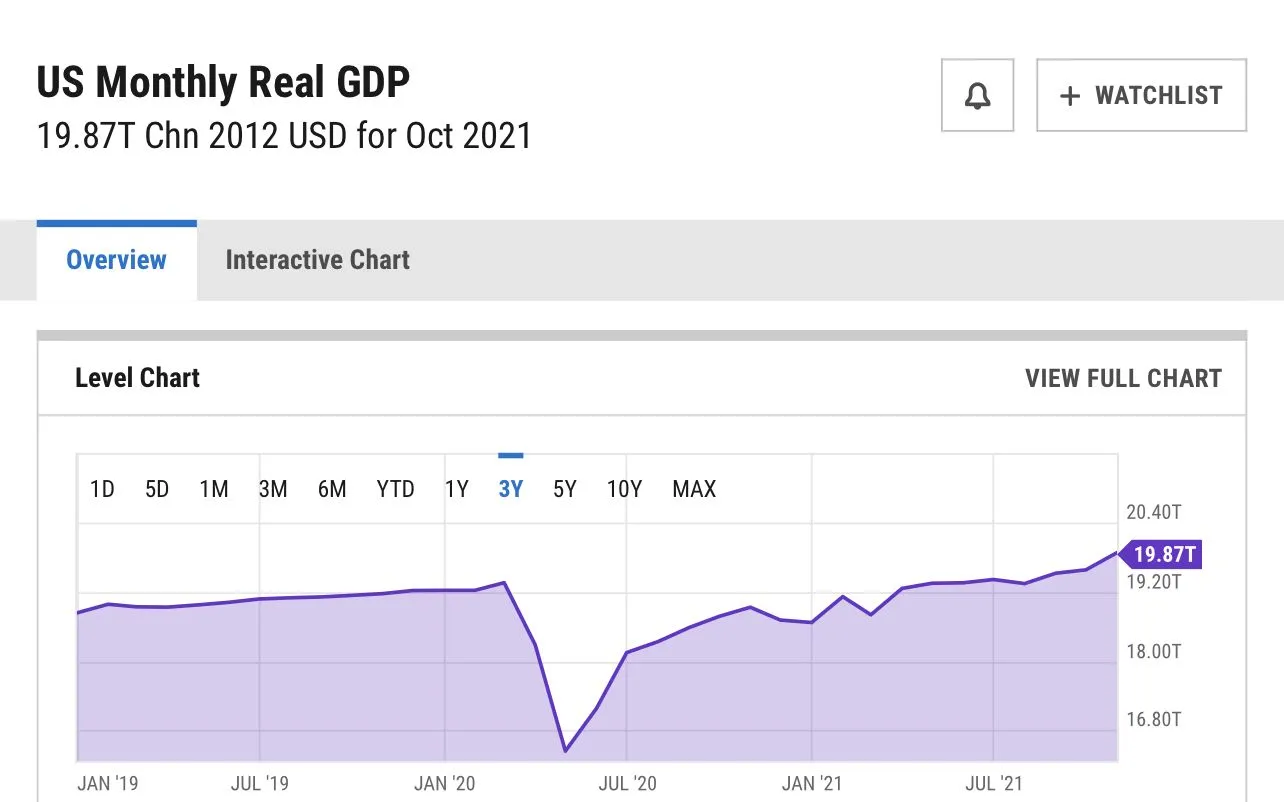
Task: Select the 5D time range
Action: (x=157, y=489)
